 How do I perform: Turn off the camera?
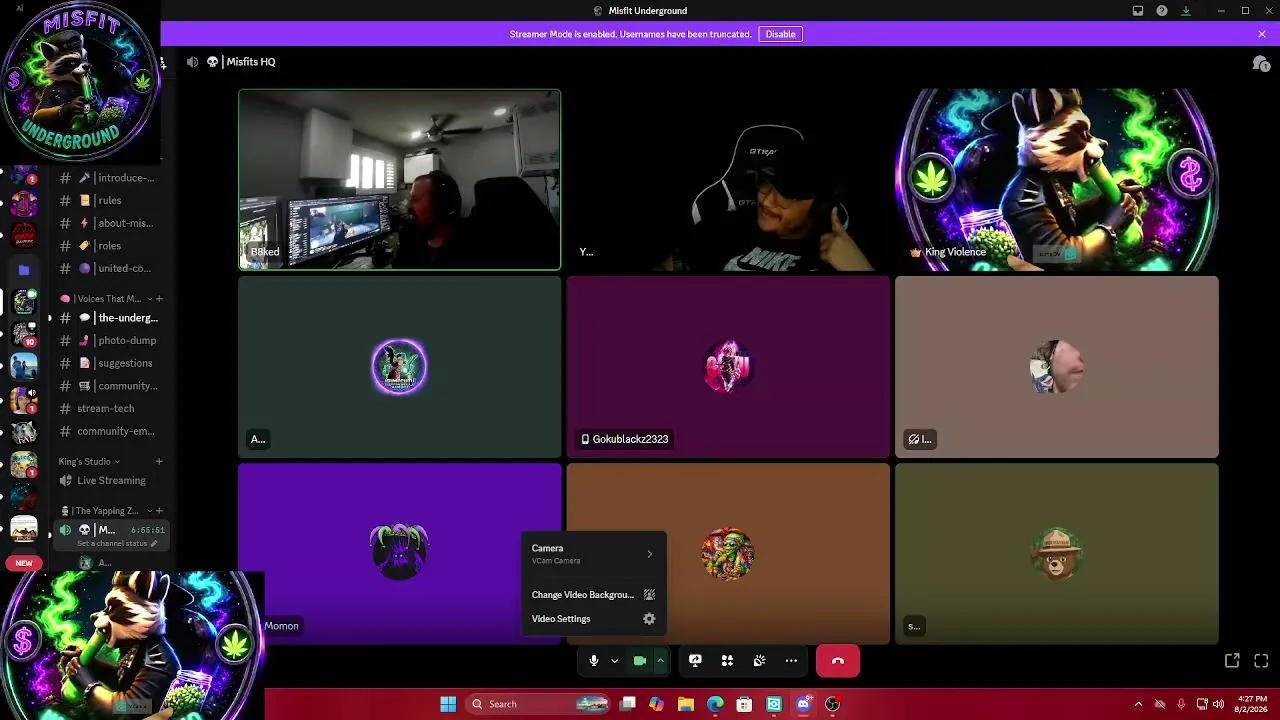[x=640, y=661]
